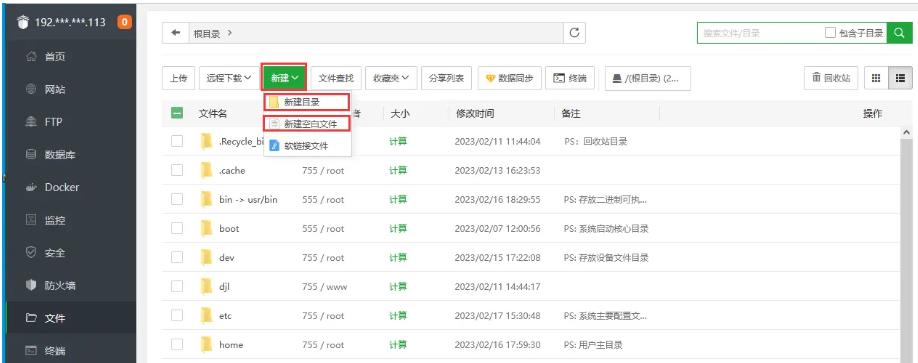
Task: Click 计算 size link for djl
Action: pos(398,286)
